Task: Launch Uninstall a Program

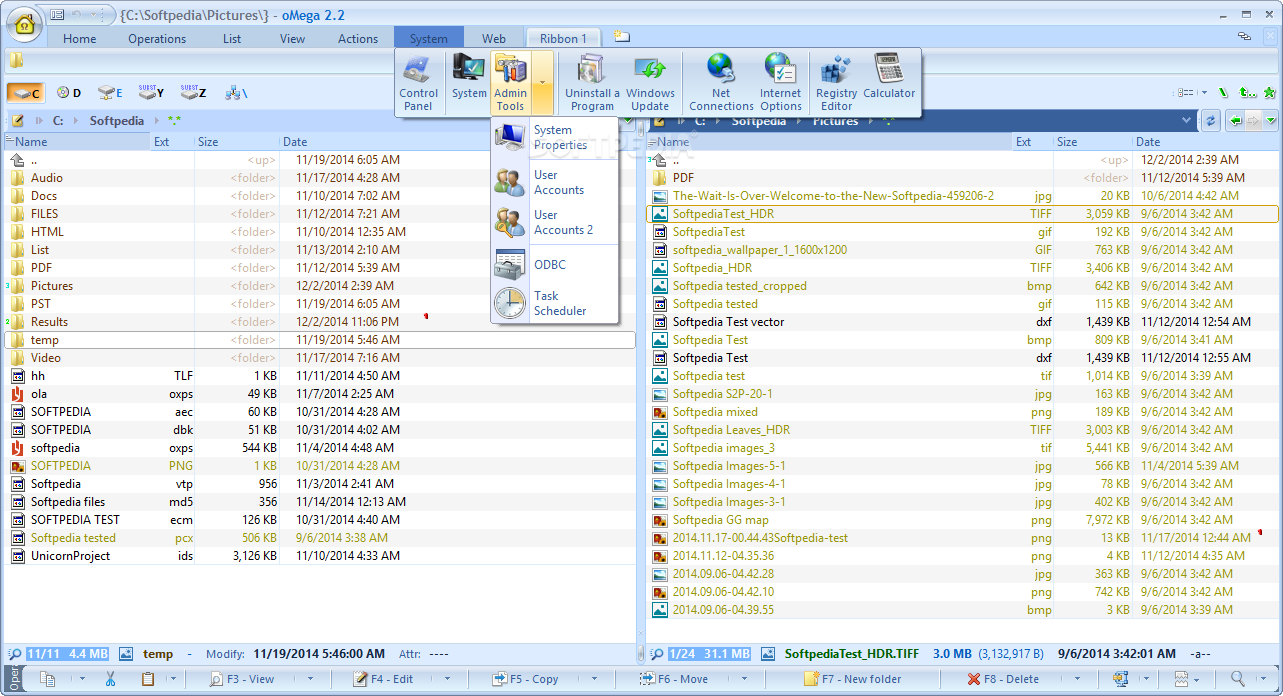Action: point(592,83)
